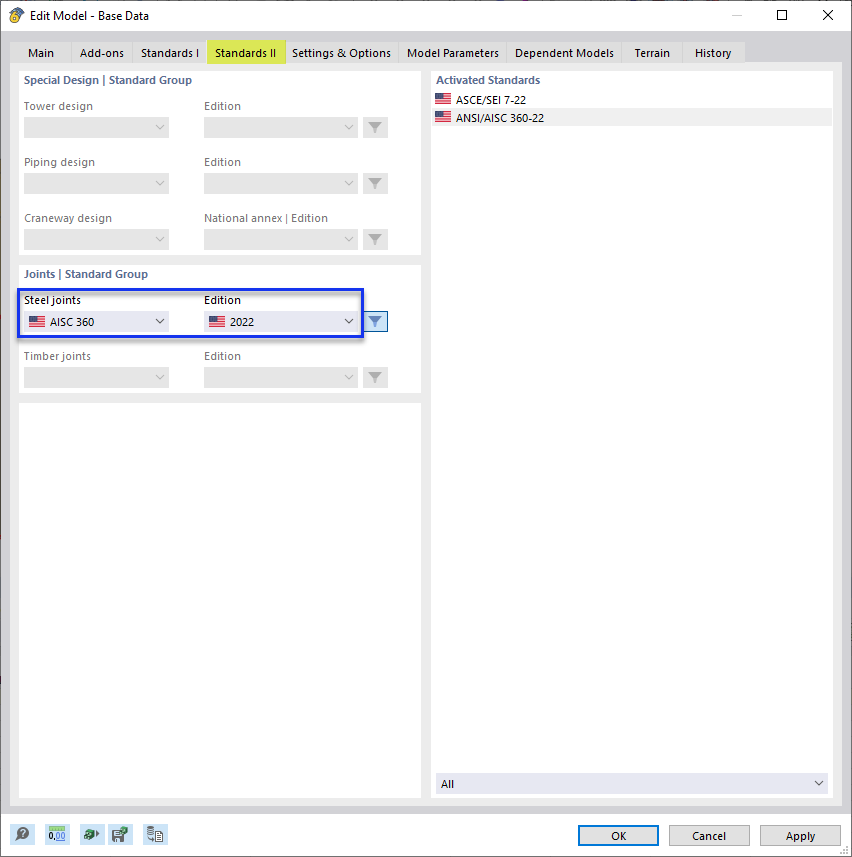Open the Model Parameters tab
Viewport: 852px width, 857px height.
click(x=453, y=53)
